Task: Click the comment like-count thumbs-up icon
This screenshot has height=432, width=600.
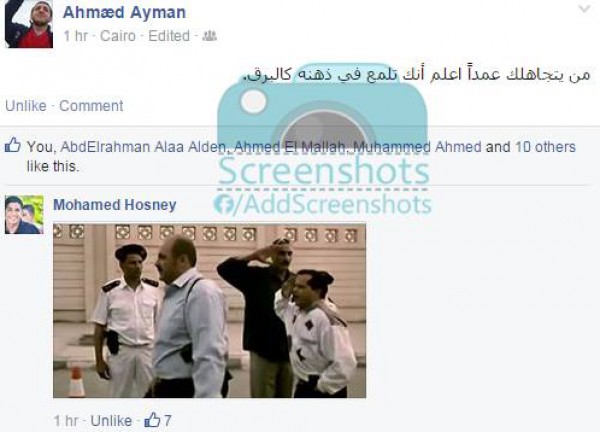Action: point(152,420)
